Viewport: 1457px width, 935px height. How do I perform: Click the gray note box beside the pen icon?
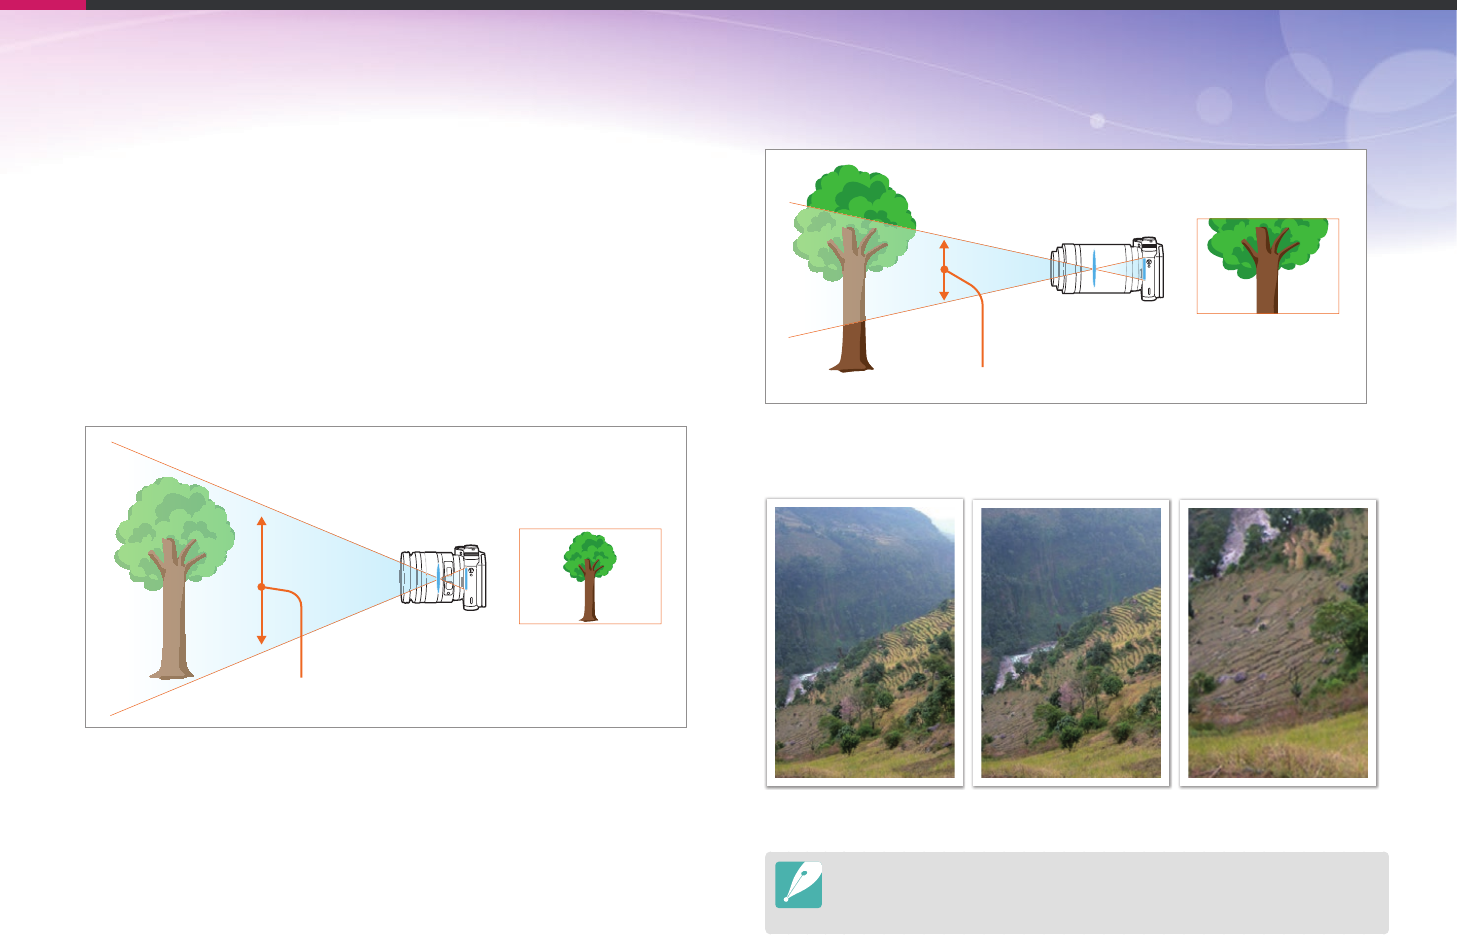pyautogui.click(x=1077, y=892)
